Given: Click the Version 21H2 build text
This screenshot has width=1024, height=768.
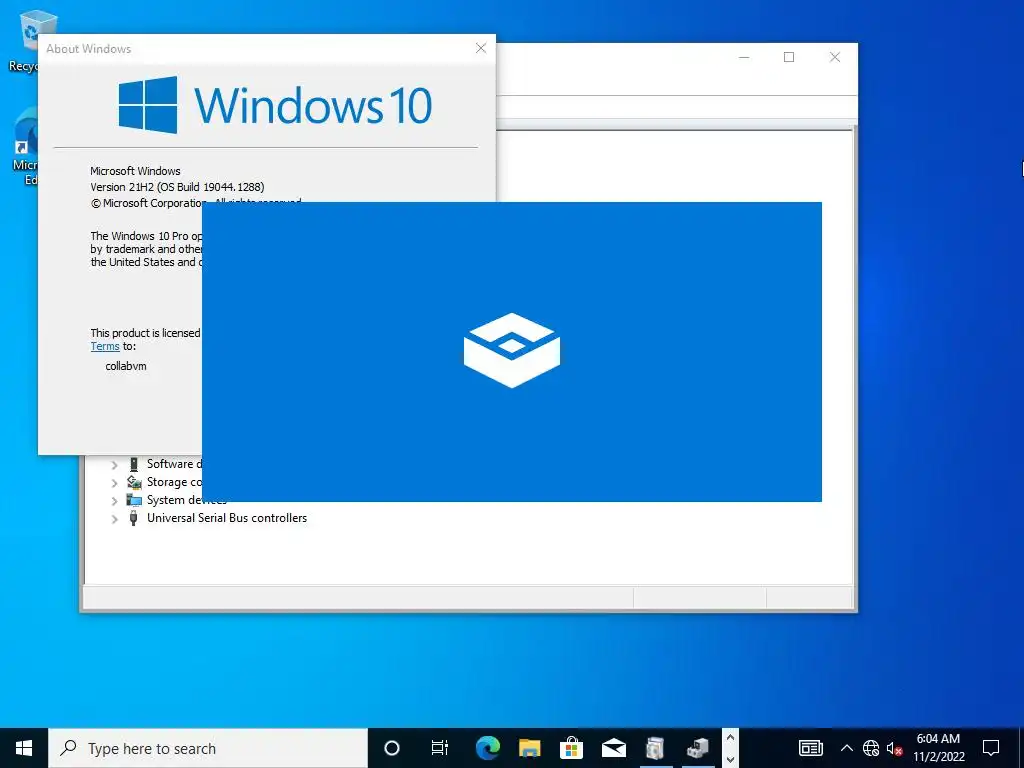Looking at the screenshot, I should 177,187.
